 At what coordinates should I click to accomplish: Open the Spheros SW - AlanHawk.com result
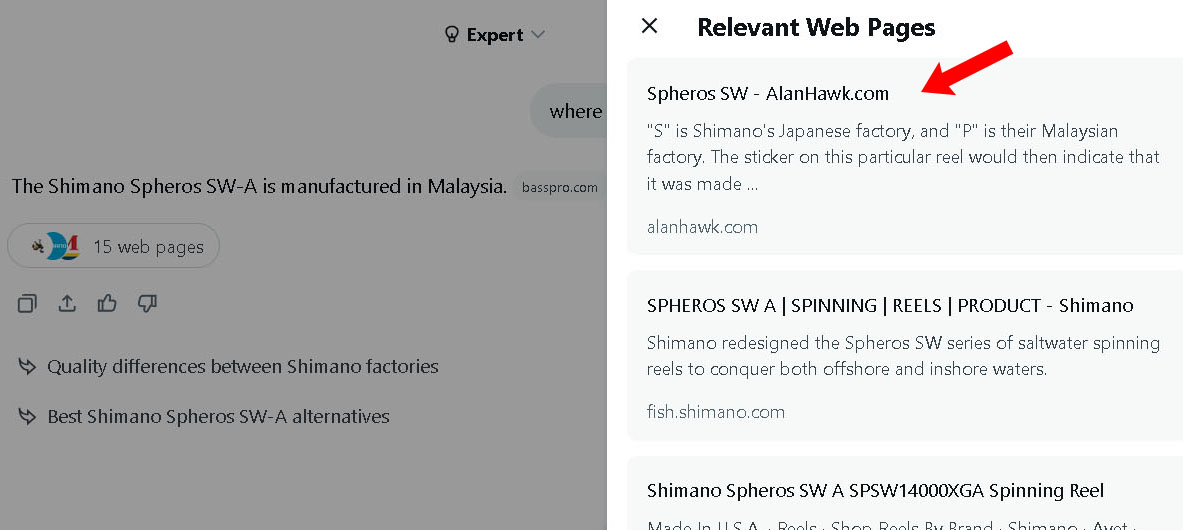[767, 94]
